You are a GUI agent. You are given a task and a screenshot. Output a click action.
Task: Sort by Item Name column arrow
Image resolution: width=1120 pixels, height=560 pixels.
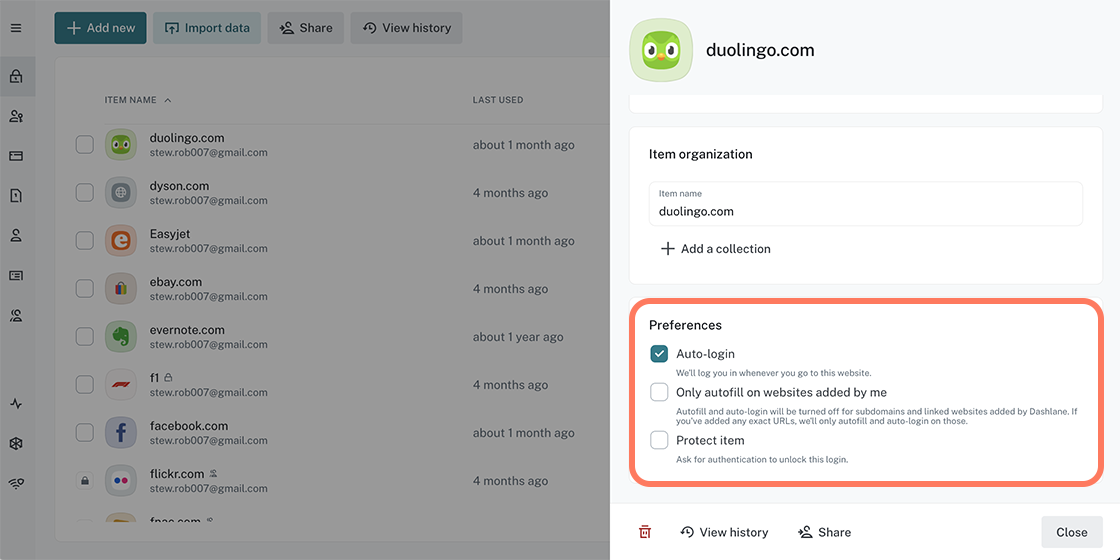coord(168,100)
